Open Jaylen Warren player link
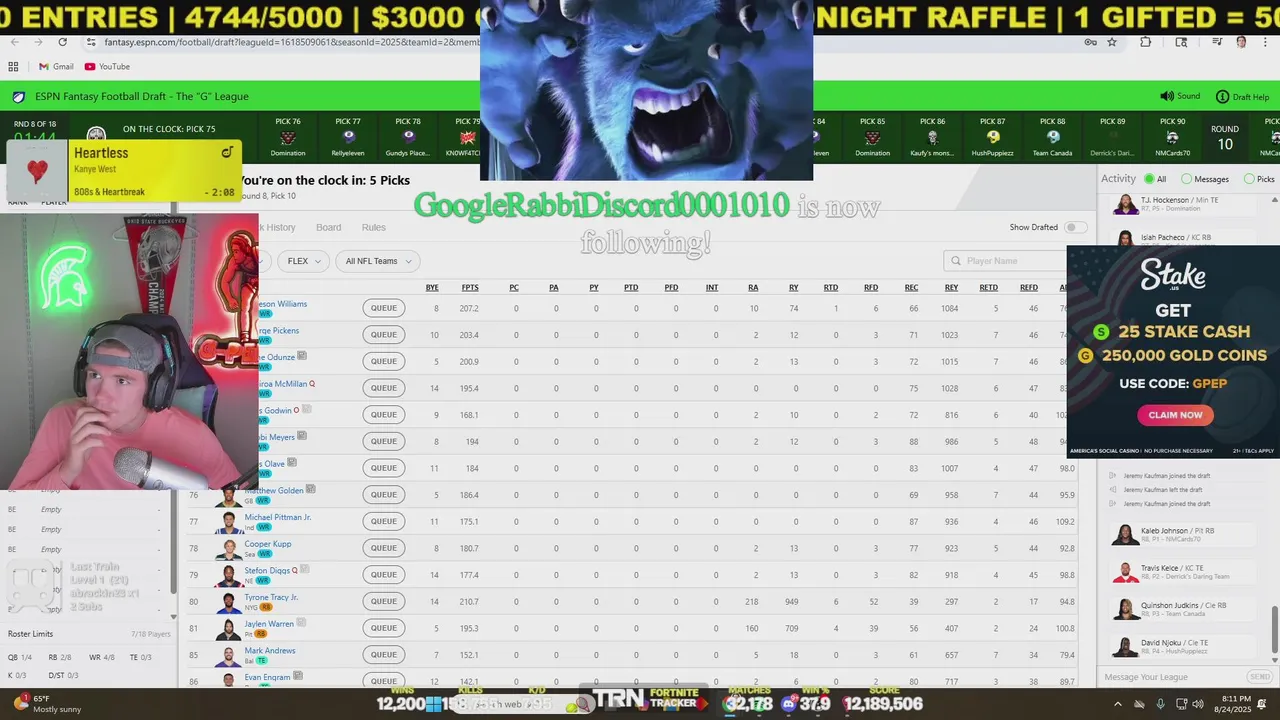 click(x=269, y=623)
